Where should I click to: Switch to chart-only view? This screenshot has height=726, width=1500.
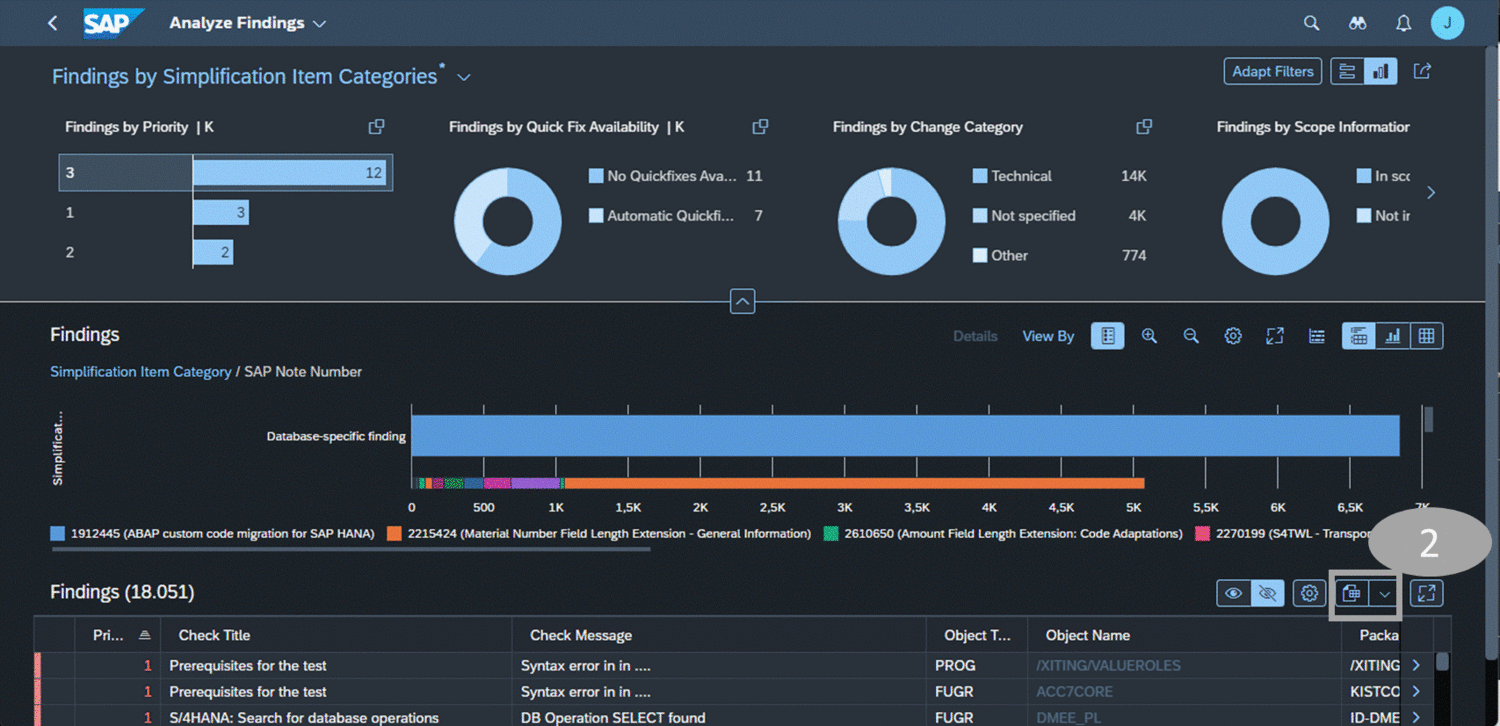click(x=1392, y=336)
